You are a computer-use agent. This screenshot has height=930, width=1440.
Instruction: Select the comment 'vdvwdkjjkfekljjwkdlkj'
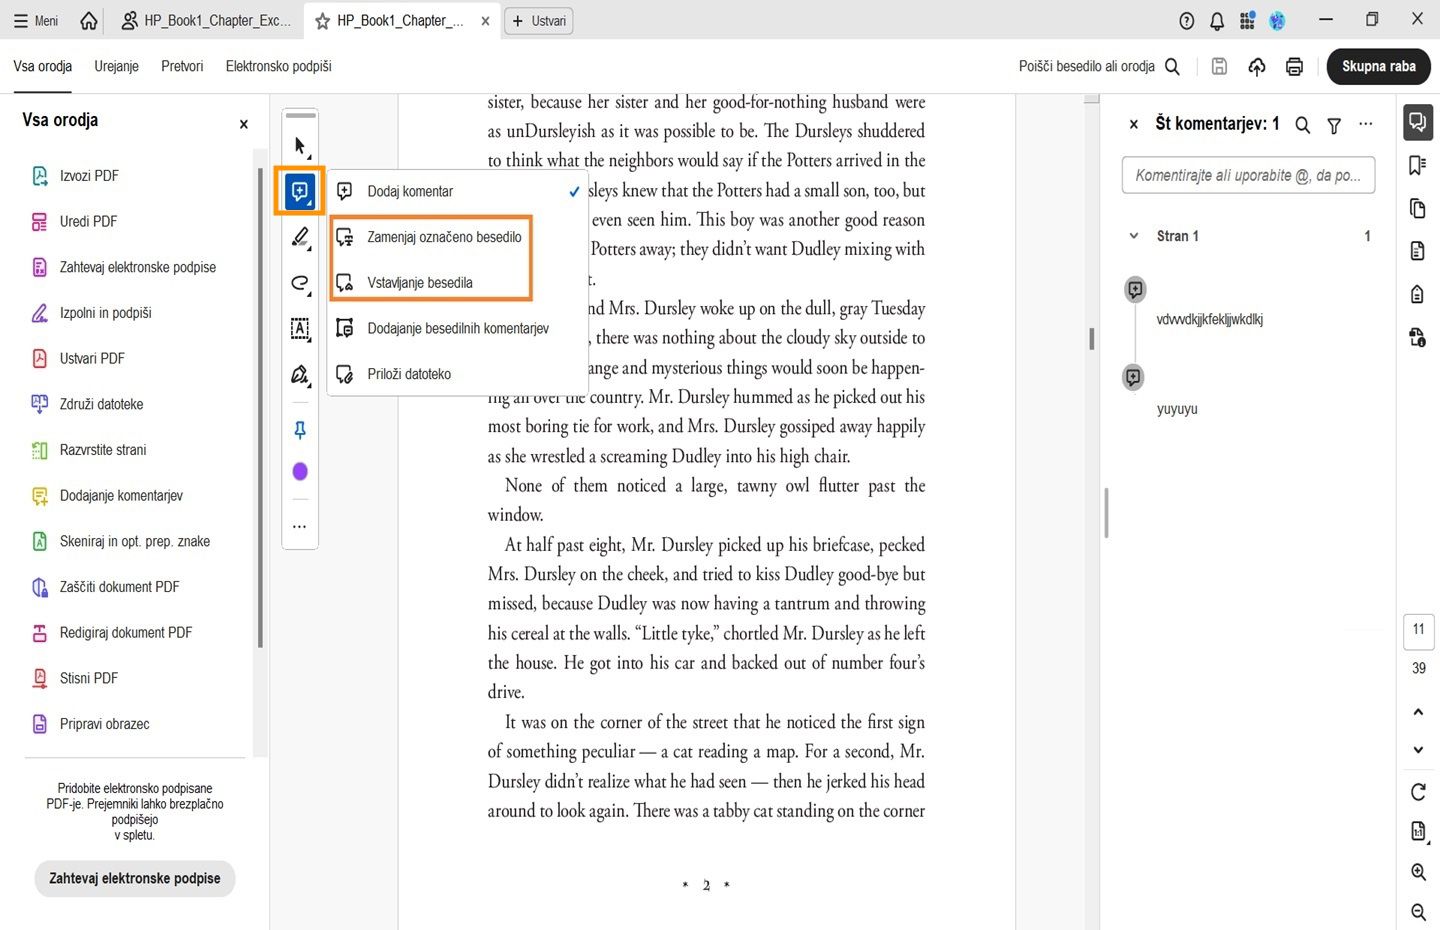tap(1209, 320)
